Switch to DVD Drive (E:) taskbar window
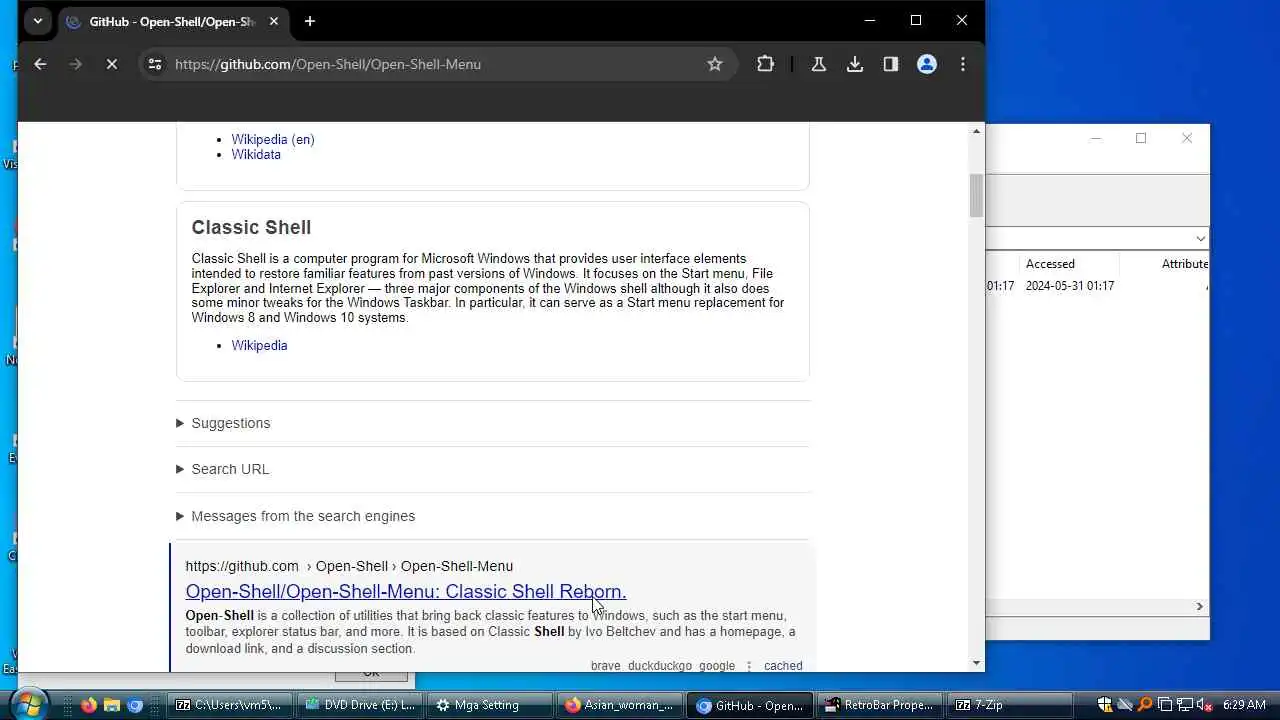This screenshot has width=1280, height=720. 361,705
